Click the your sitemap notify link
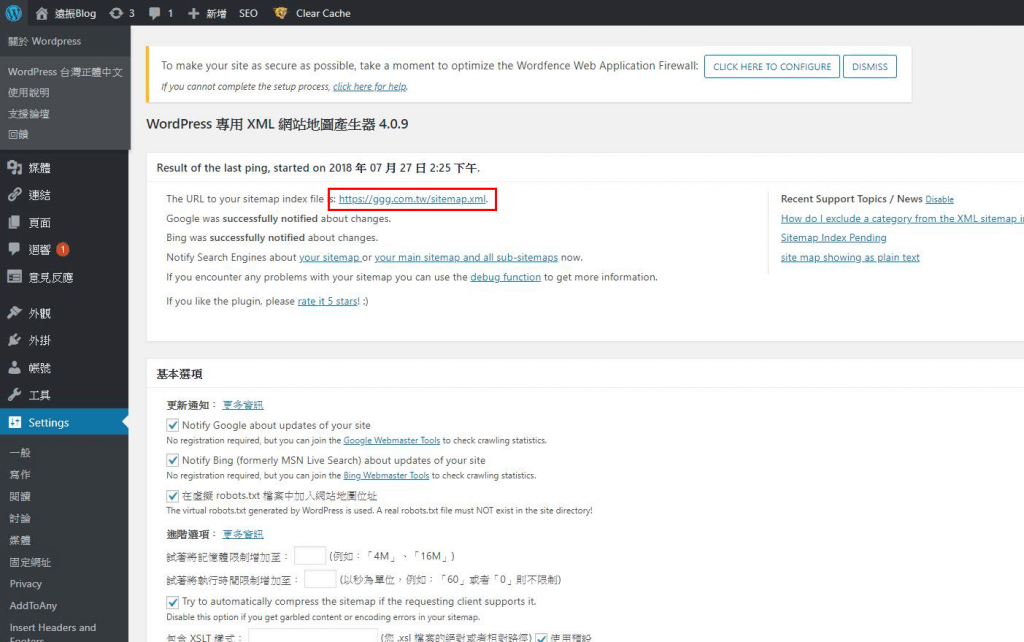This screenshot has width=1024, height=642. coord(329,257)
